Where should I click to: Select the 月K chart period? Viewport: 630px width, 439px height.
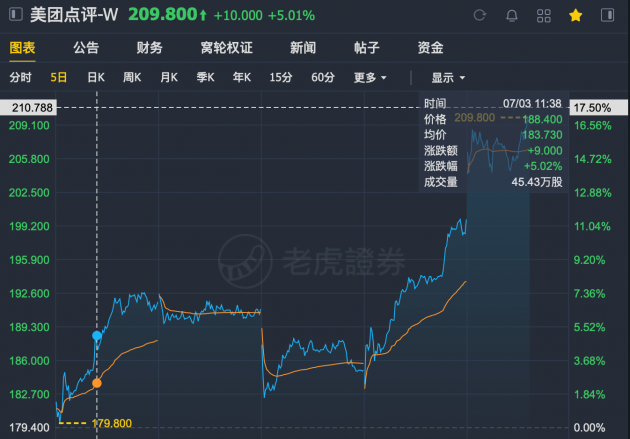(x=169, y=77)
